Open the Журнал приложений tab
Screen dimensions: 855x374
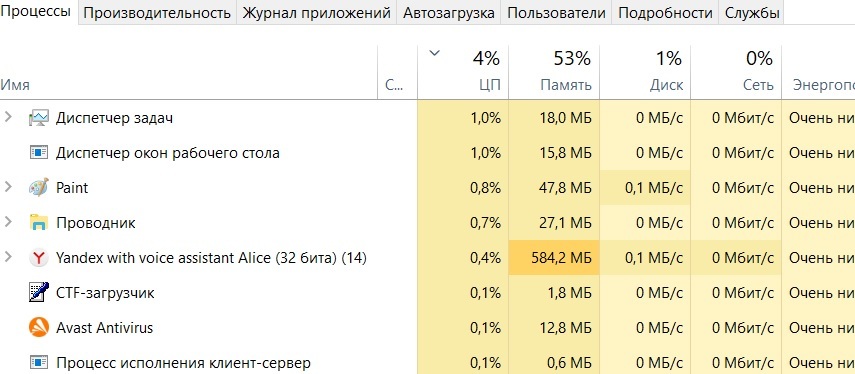(316, 13)
